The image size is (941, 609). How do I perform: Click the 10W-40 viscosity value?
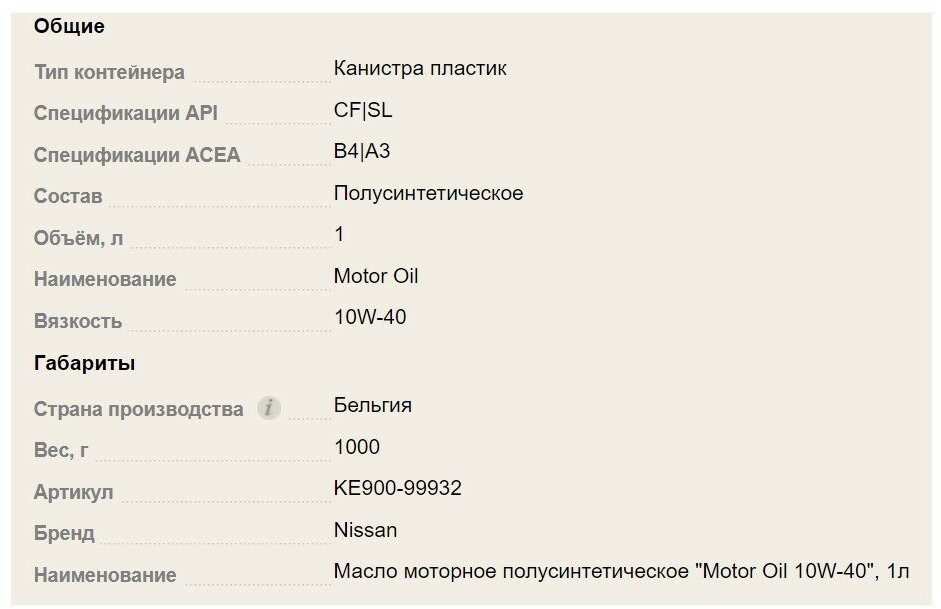coord(370,317)
